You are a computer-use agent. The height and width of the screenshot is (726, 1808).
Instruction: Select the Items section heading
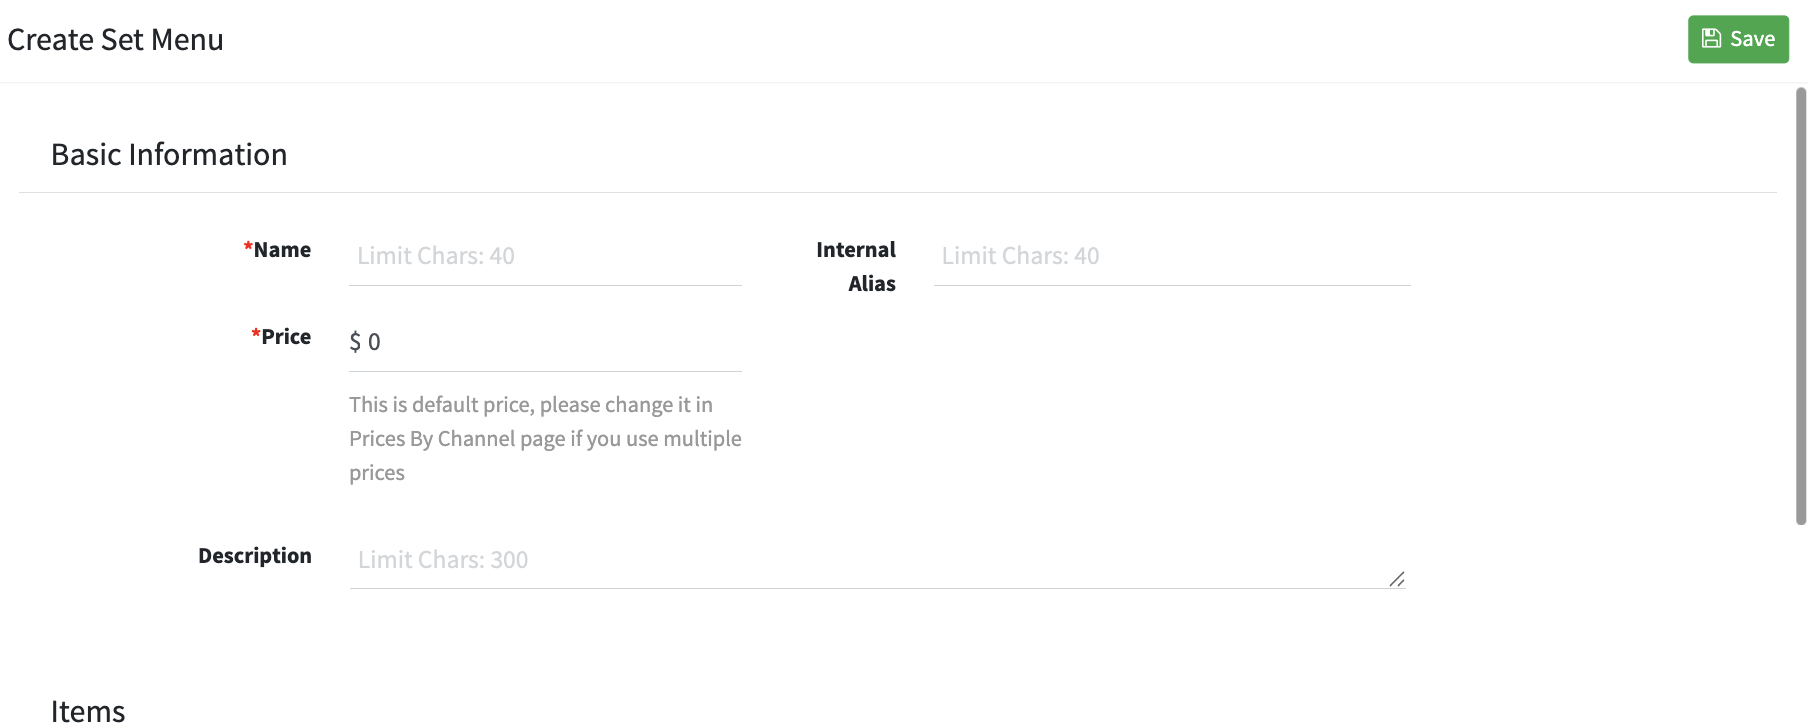click(88, 711)
